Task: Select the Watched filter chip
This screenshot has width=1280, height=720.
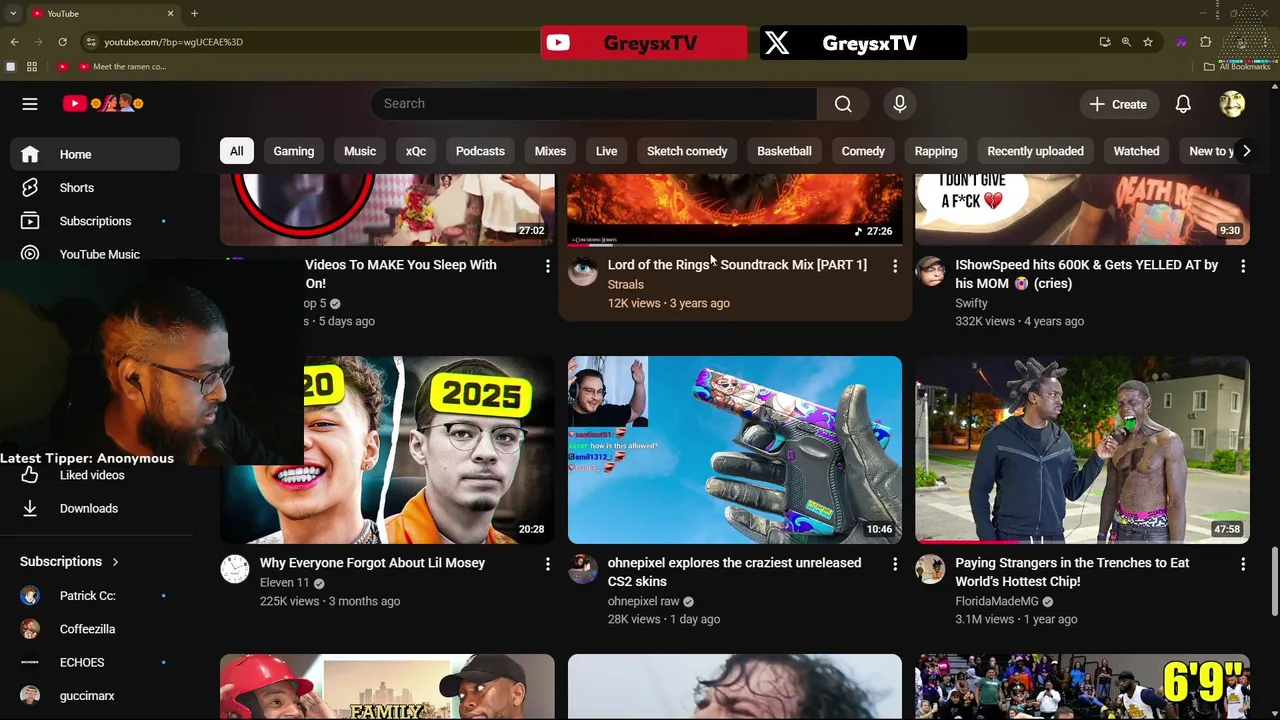Action: click(1136, 151)
